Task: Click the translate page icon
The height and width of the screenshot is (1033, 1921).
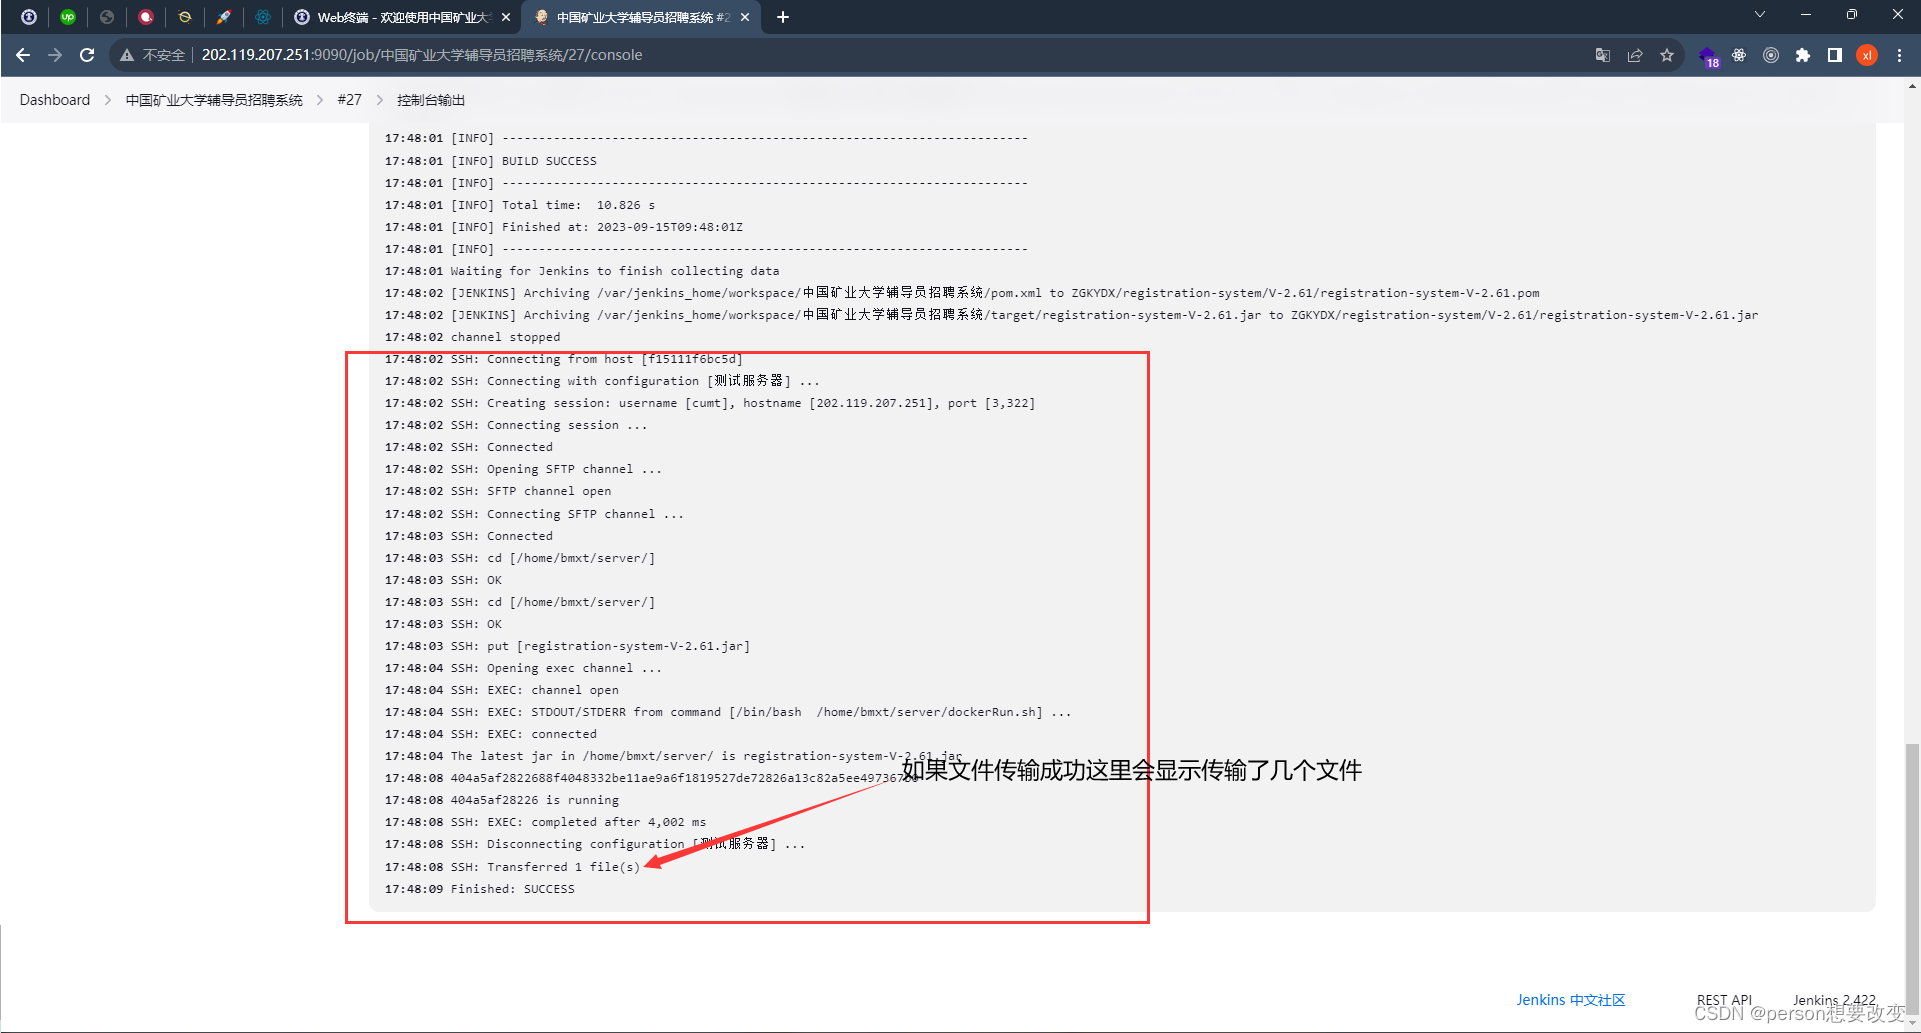Action: click(x=1603, y=55)
